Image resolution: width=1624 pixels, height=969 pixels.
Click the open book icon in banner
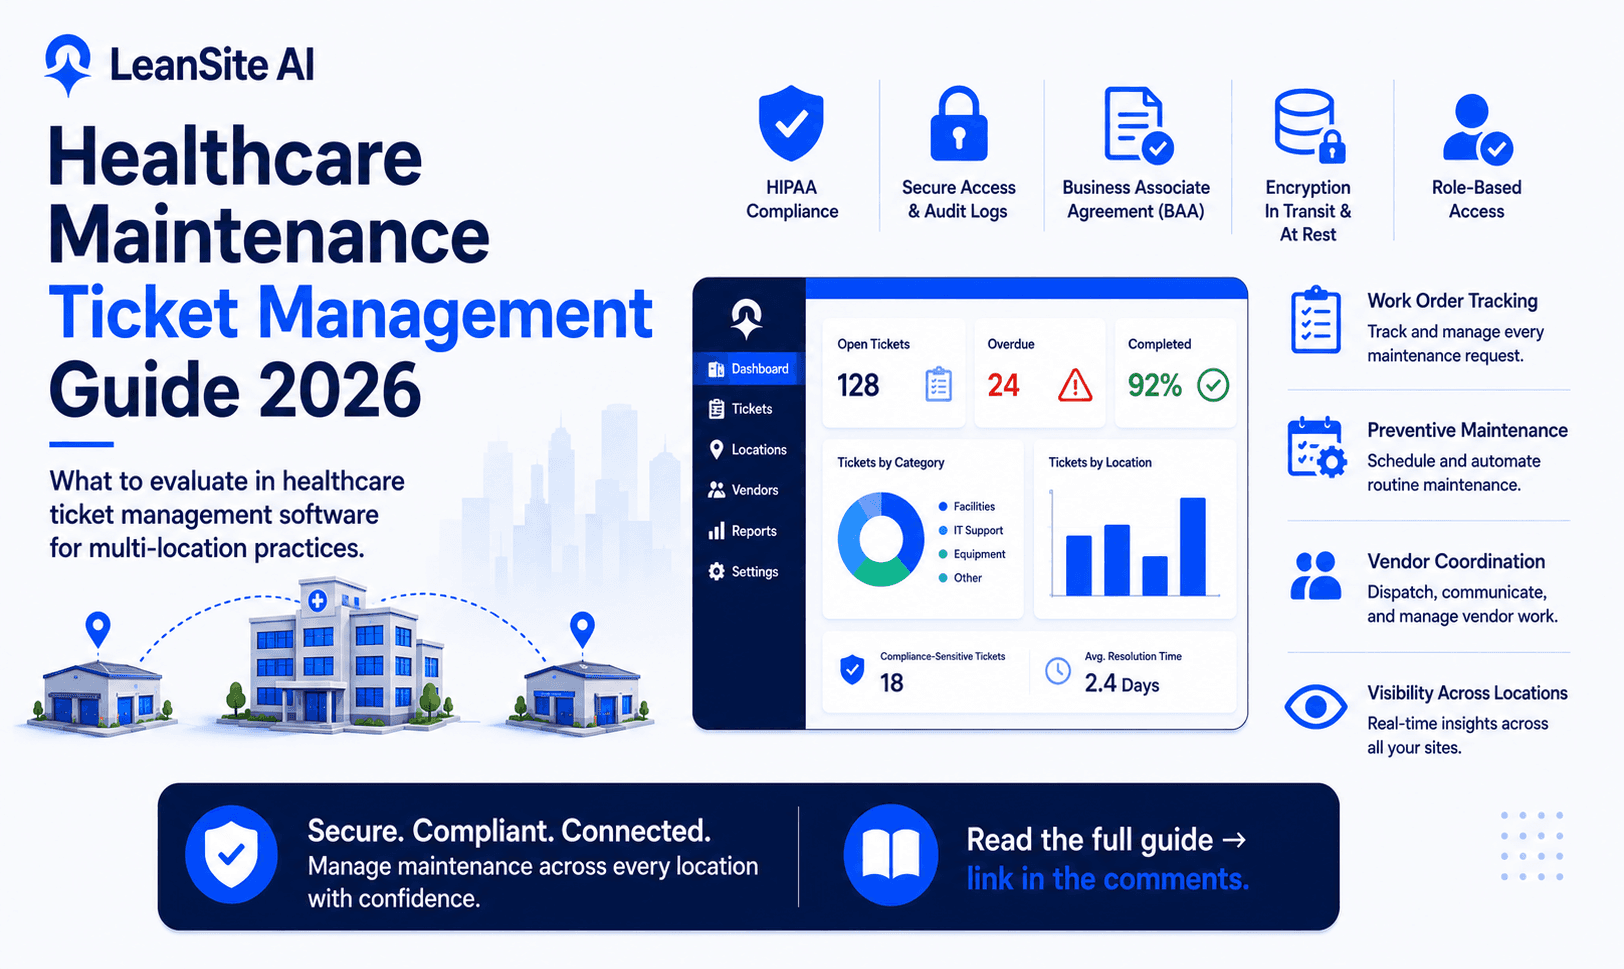[x=890, y=855]
